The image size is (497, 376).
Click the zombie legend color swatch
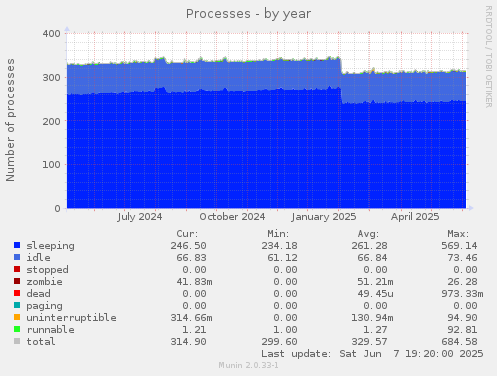(17, 281)
